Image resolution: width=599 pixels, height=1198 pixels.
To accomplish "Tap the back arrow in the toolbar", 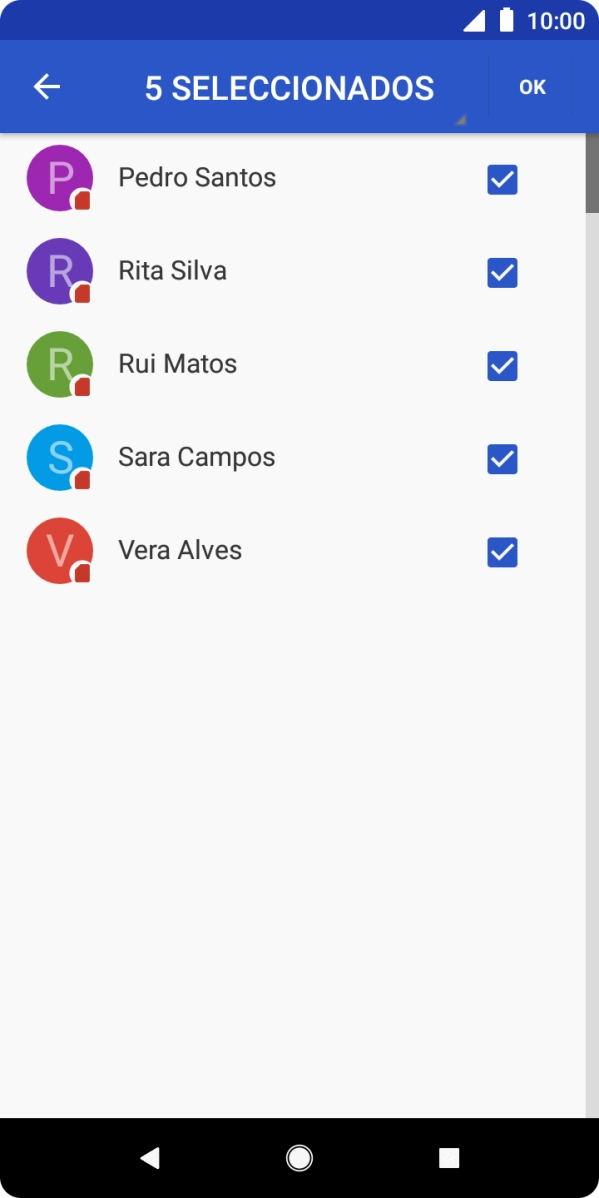I will 46,86.
